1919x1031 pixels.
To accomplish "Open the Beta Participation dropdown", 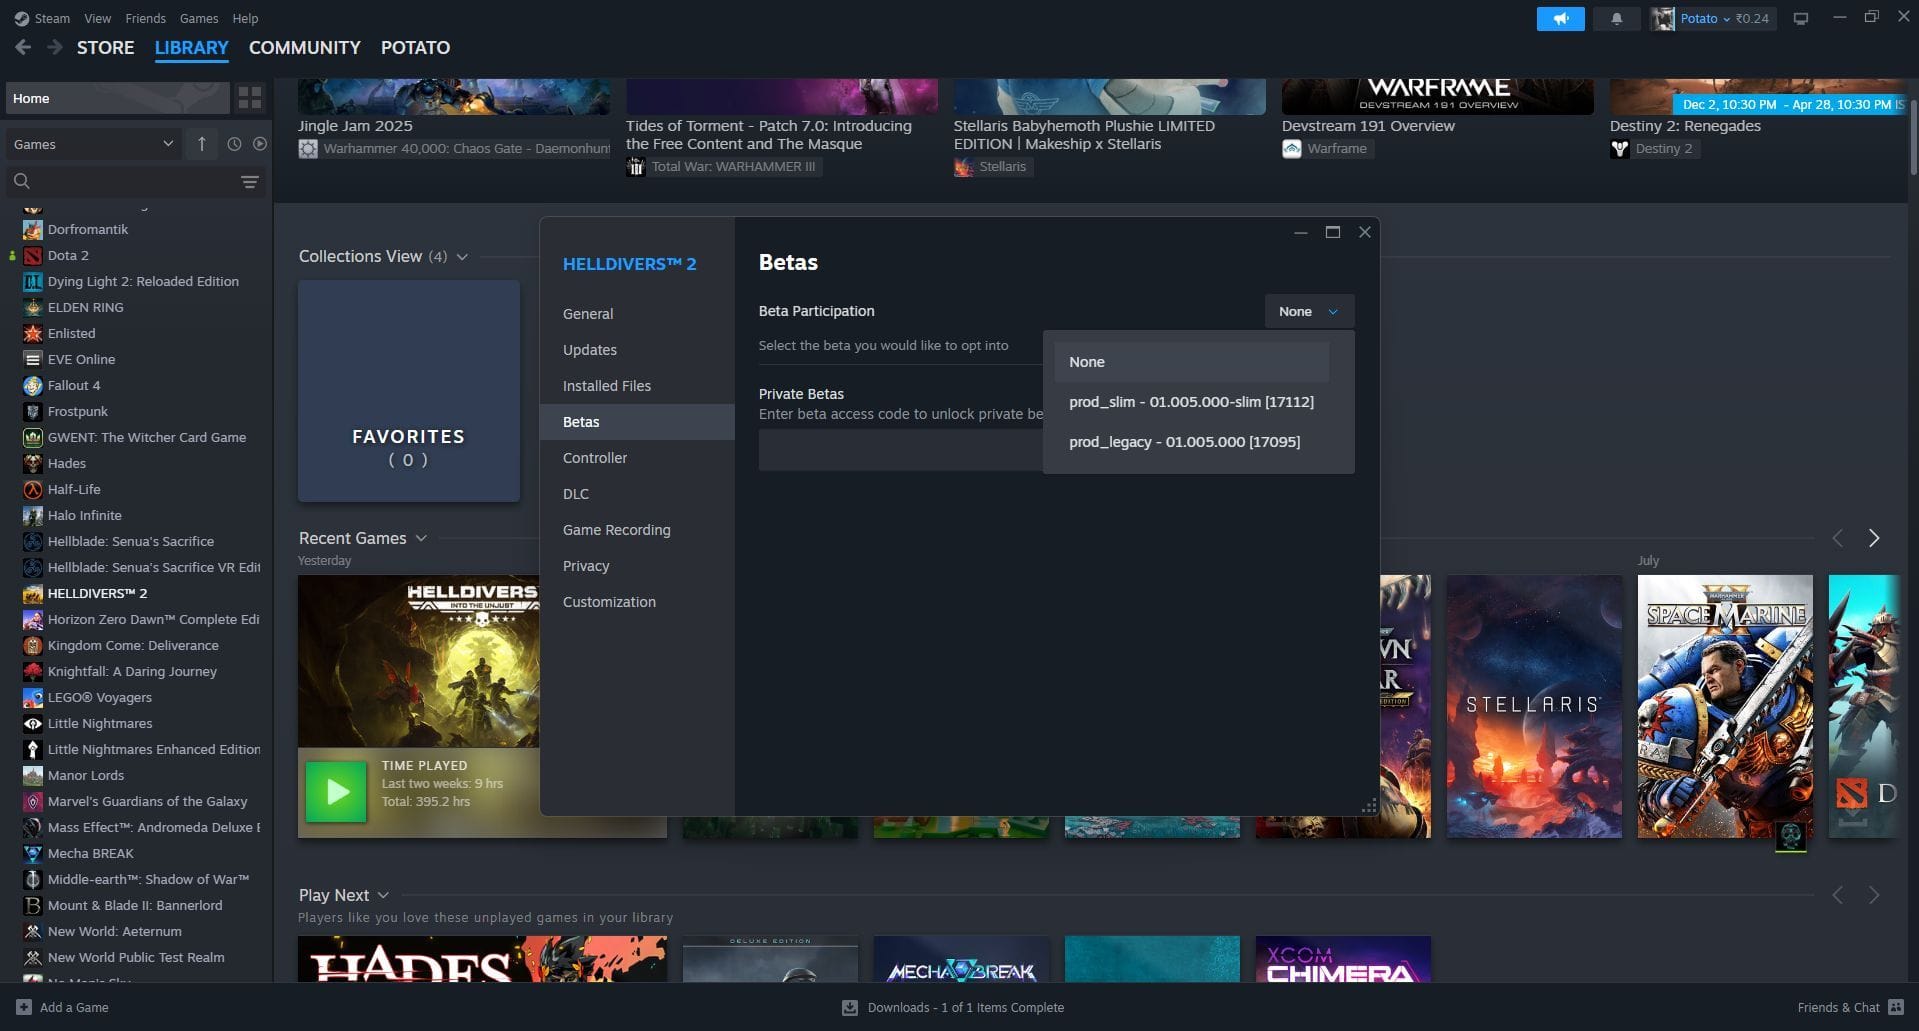I will click(1308, 311).
